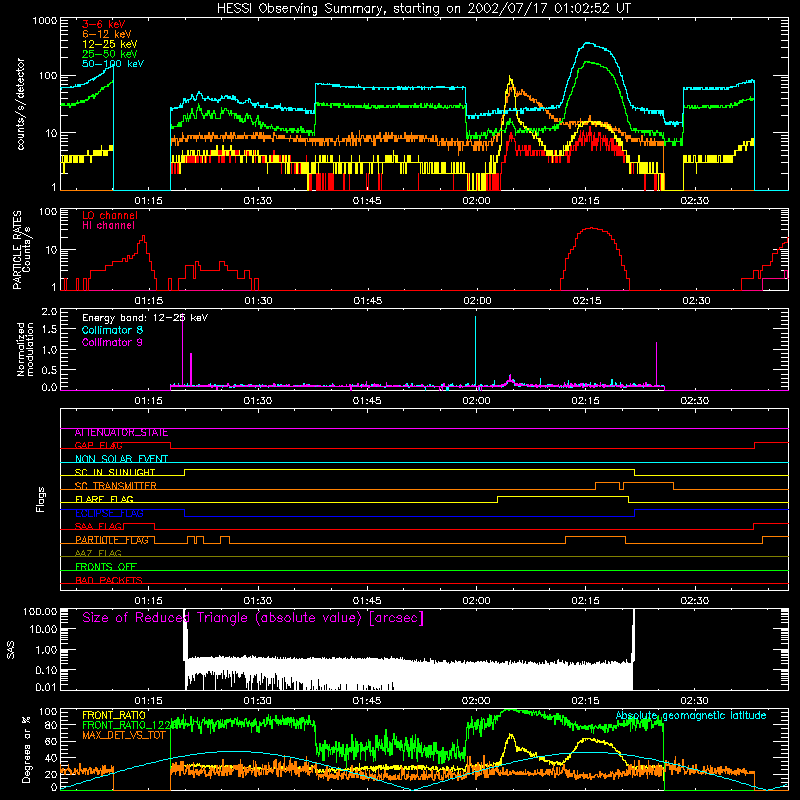
Task: Click the "2.0" modulation axis tick
Action: (49, 312)
